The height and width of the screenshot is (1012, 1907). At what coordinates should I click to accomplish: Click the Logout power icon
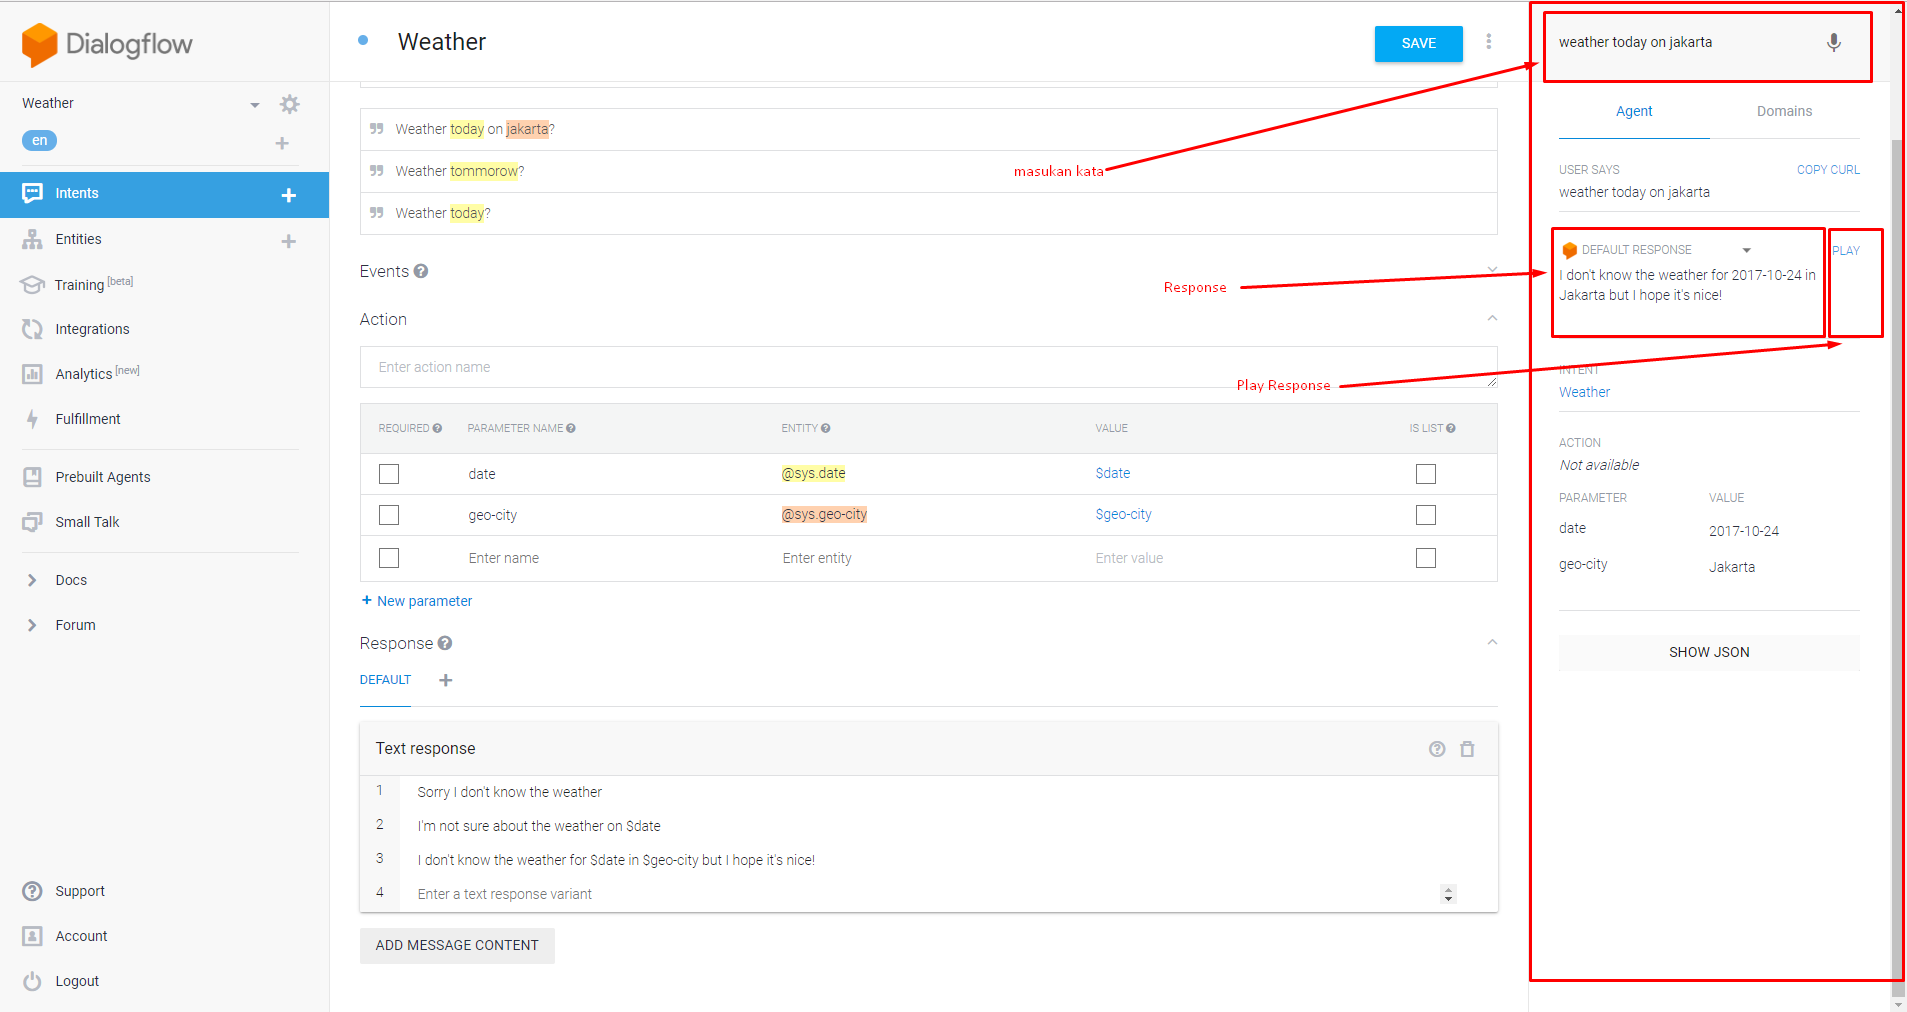[33, 981]
